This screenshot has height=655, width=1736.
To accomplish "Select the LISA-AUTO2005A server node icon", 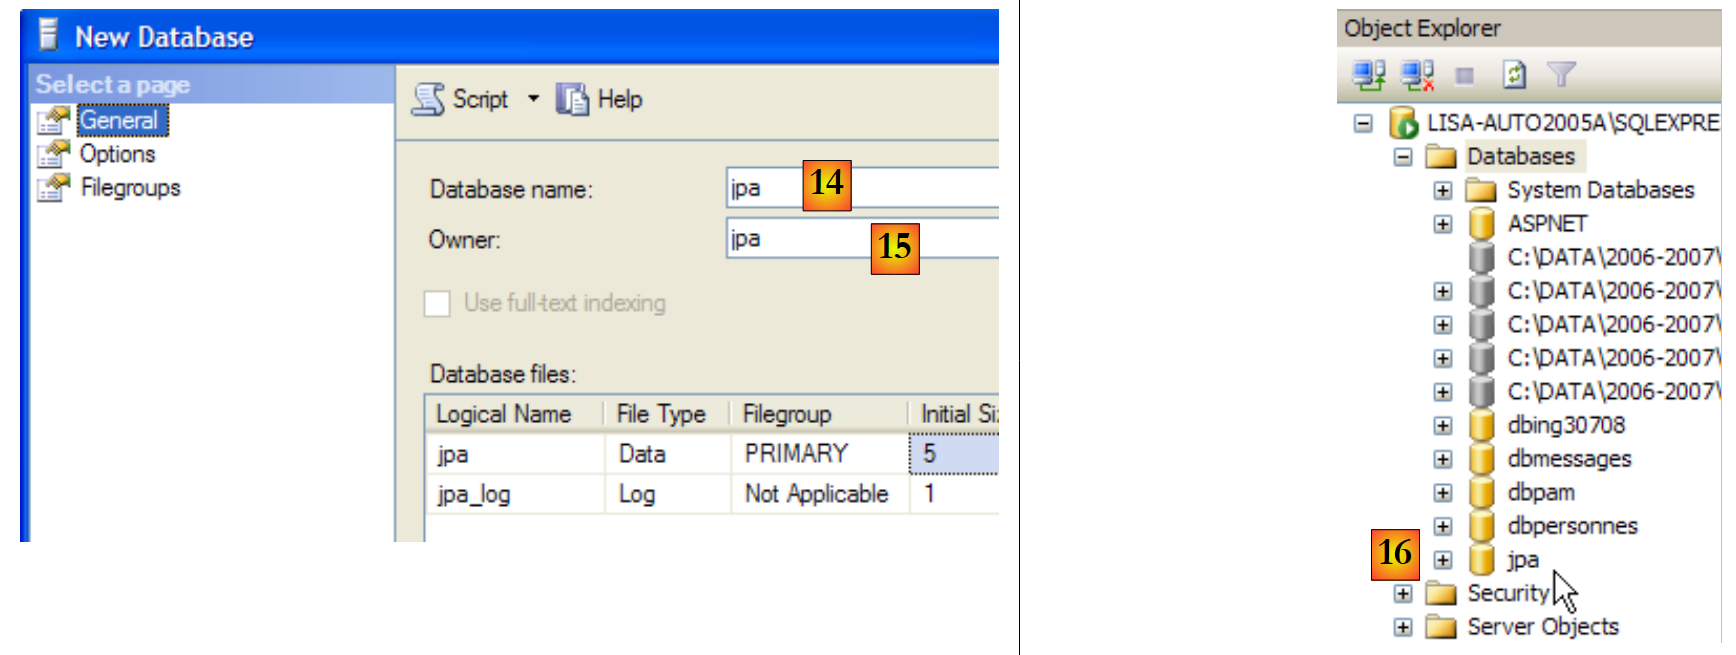I will coord(1404,123).
